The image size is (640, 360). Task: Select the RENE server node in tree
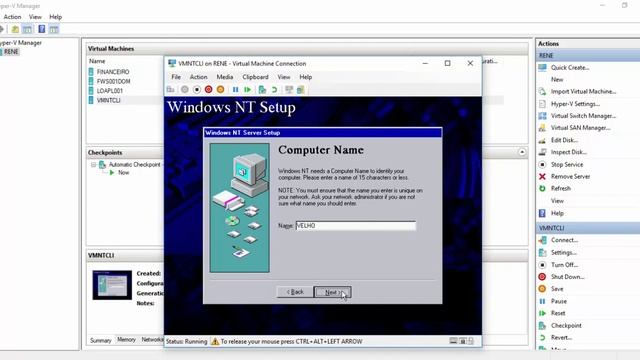coord(11,52)
